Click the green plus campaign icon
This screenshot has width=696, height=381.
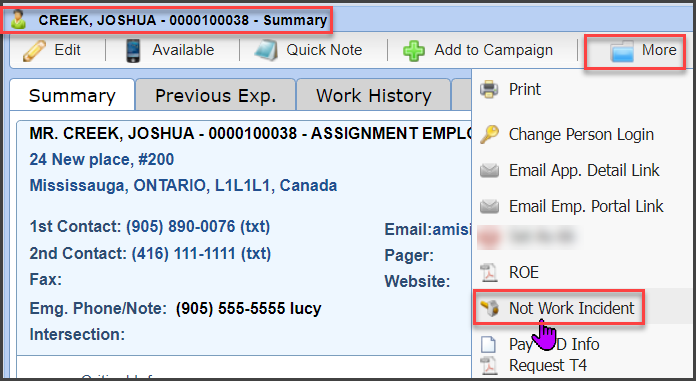click(414, 51)
